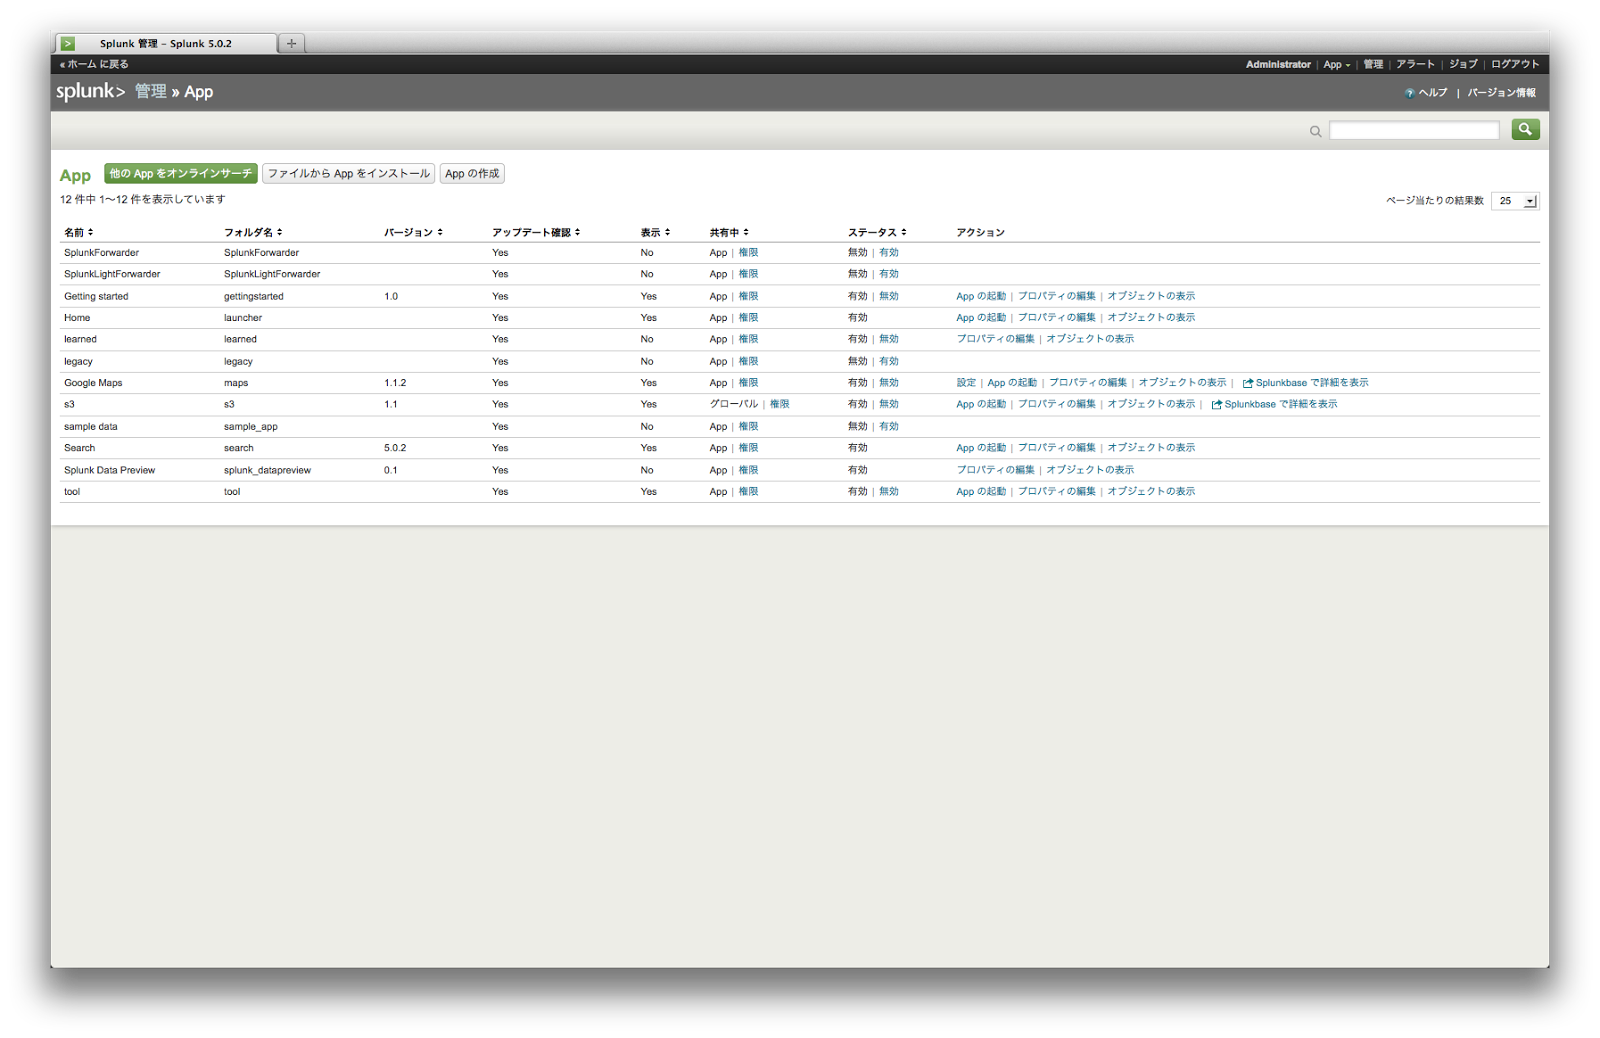The height and width of the screenshot is (1038, 1600).
Task: Enable the sample data app via 有効
Action: (x=889, y=426)
